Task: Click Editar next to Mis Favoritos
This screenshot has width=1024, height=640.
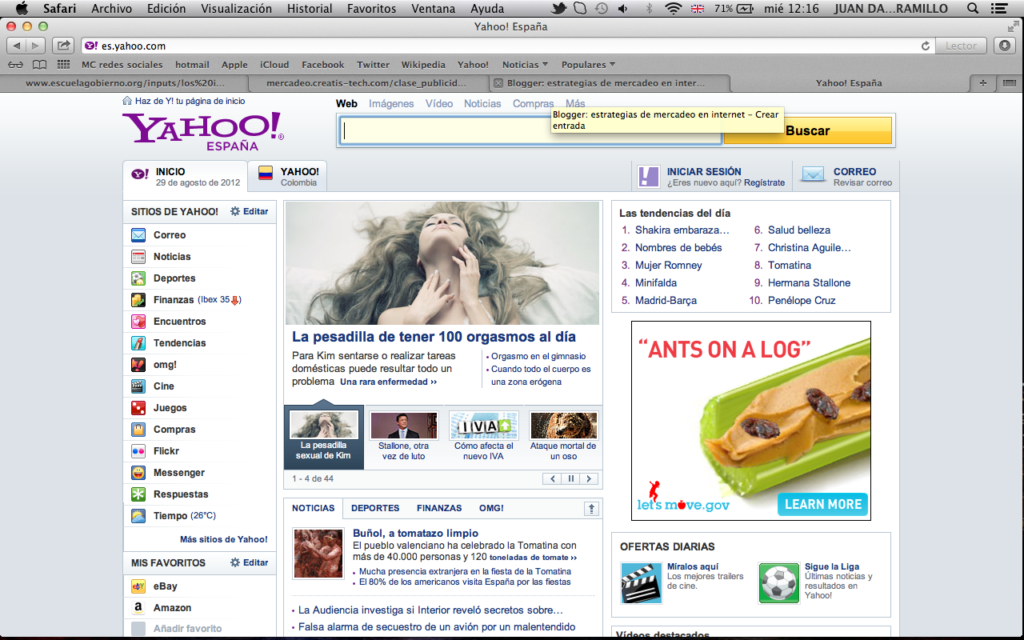Action: coord(249,562)
